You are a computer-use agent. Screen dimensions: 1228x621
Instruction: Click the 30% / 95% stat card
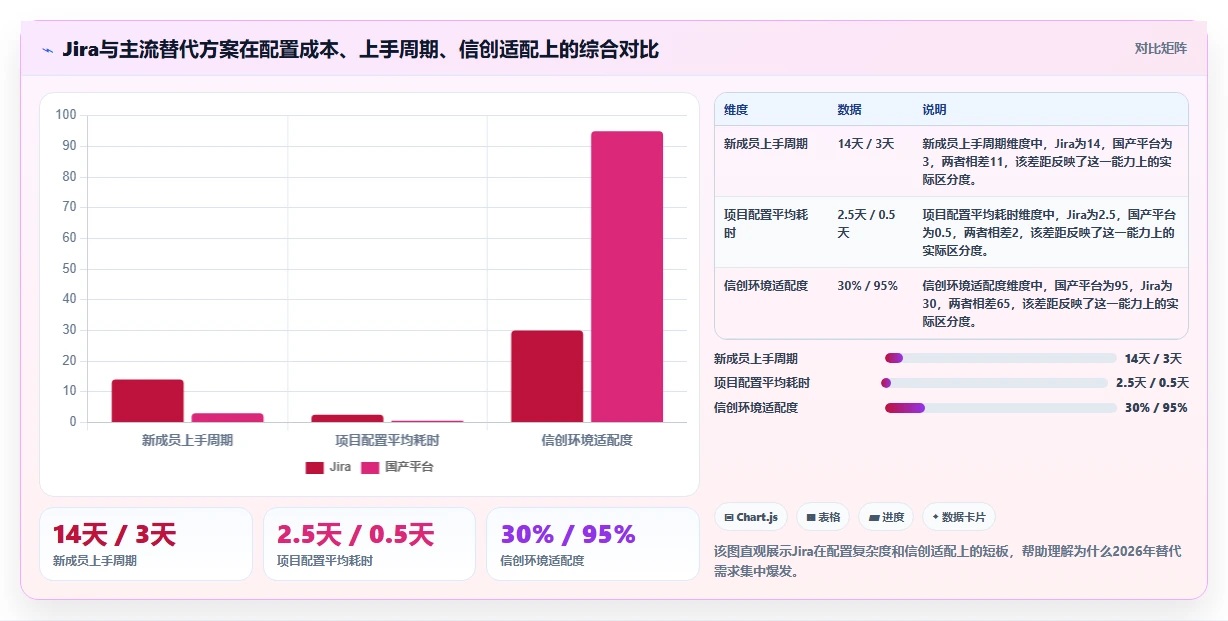pyautogui.click(x=593, y=544)
